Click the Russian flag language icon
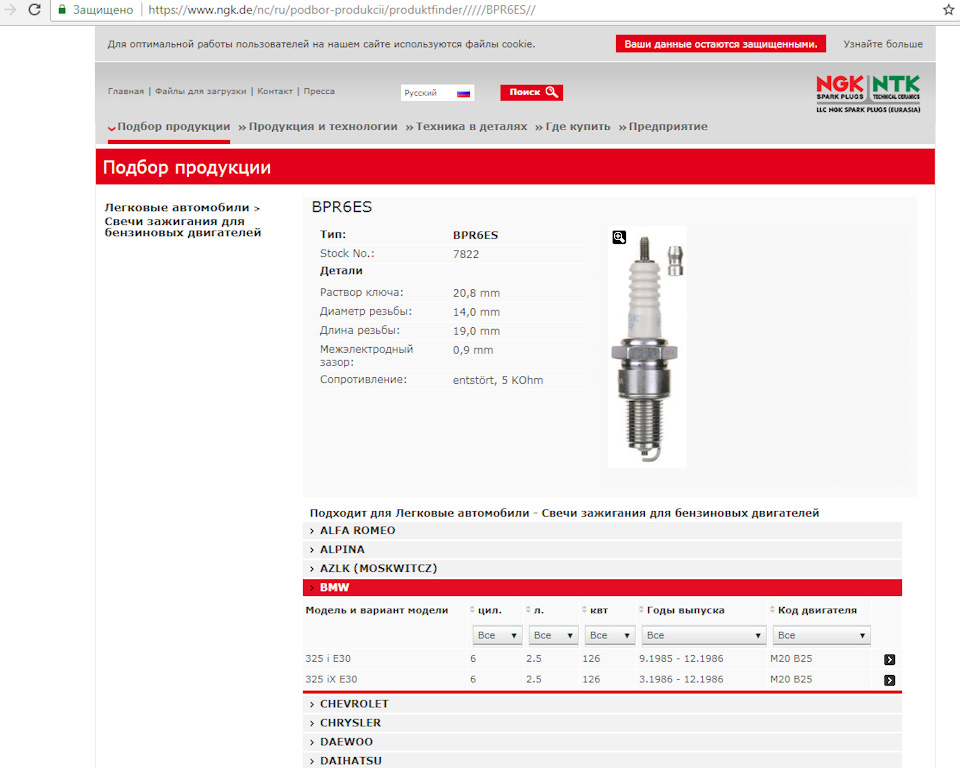This screenshot has width=960, height=768. pyautogui.click(x=463, y=93)
